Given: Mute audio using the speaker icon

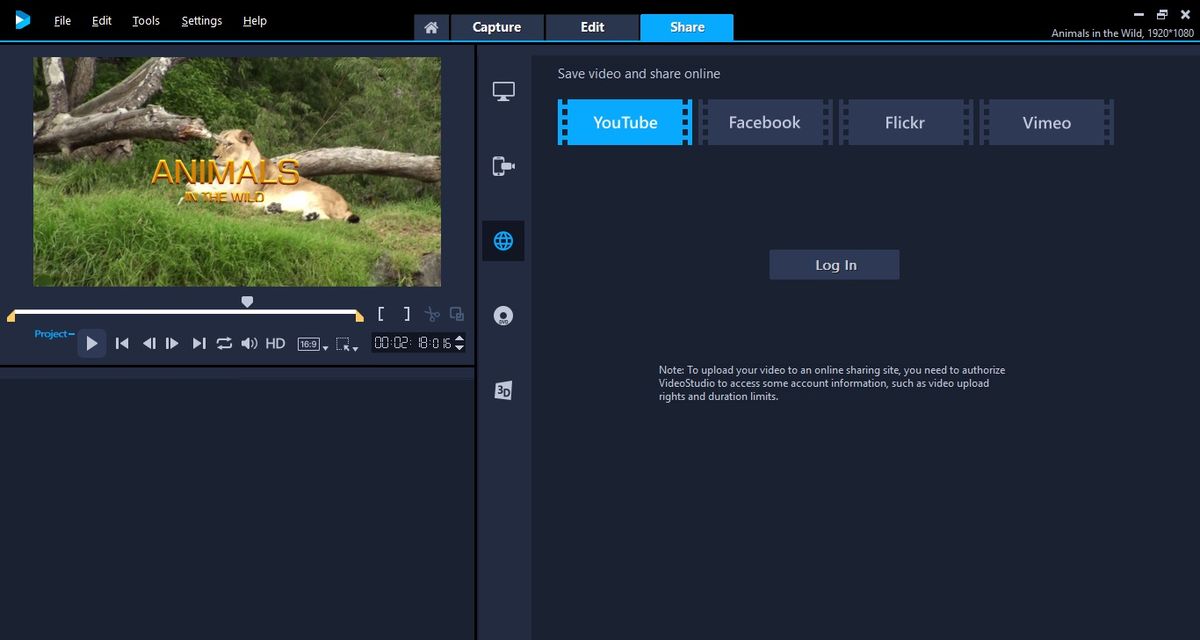Looking at the screenshot, I should 249,343.
